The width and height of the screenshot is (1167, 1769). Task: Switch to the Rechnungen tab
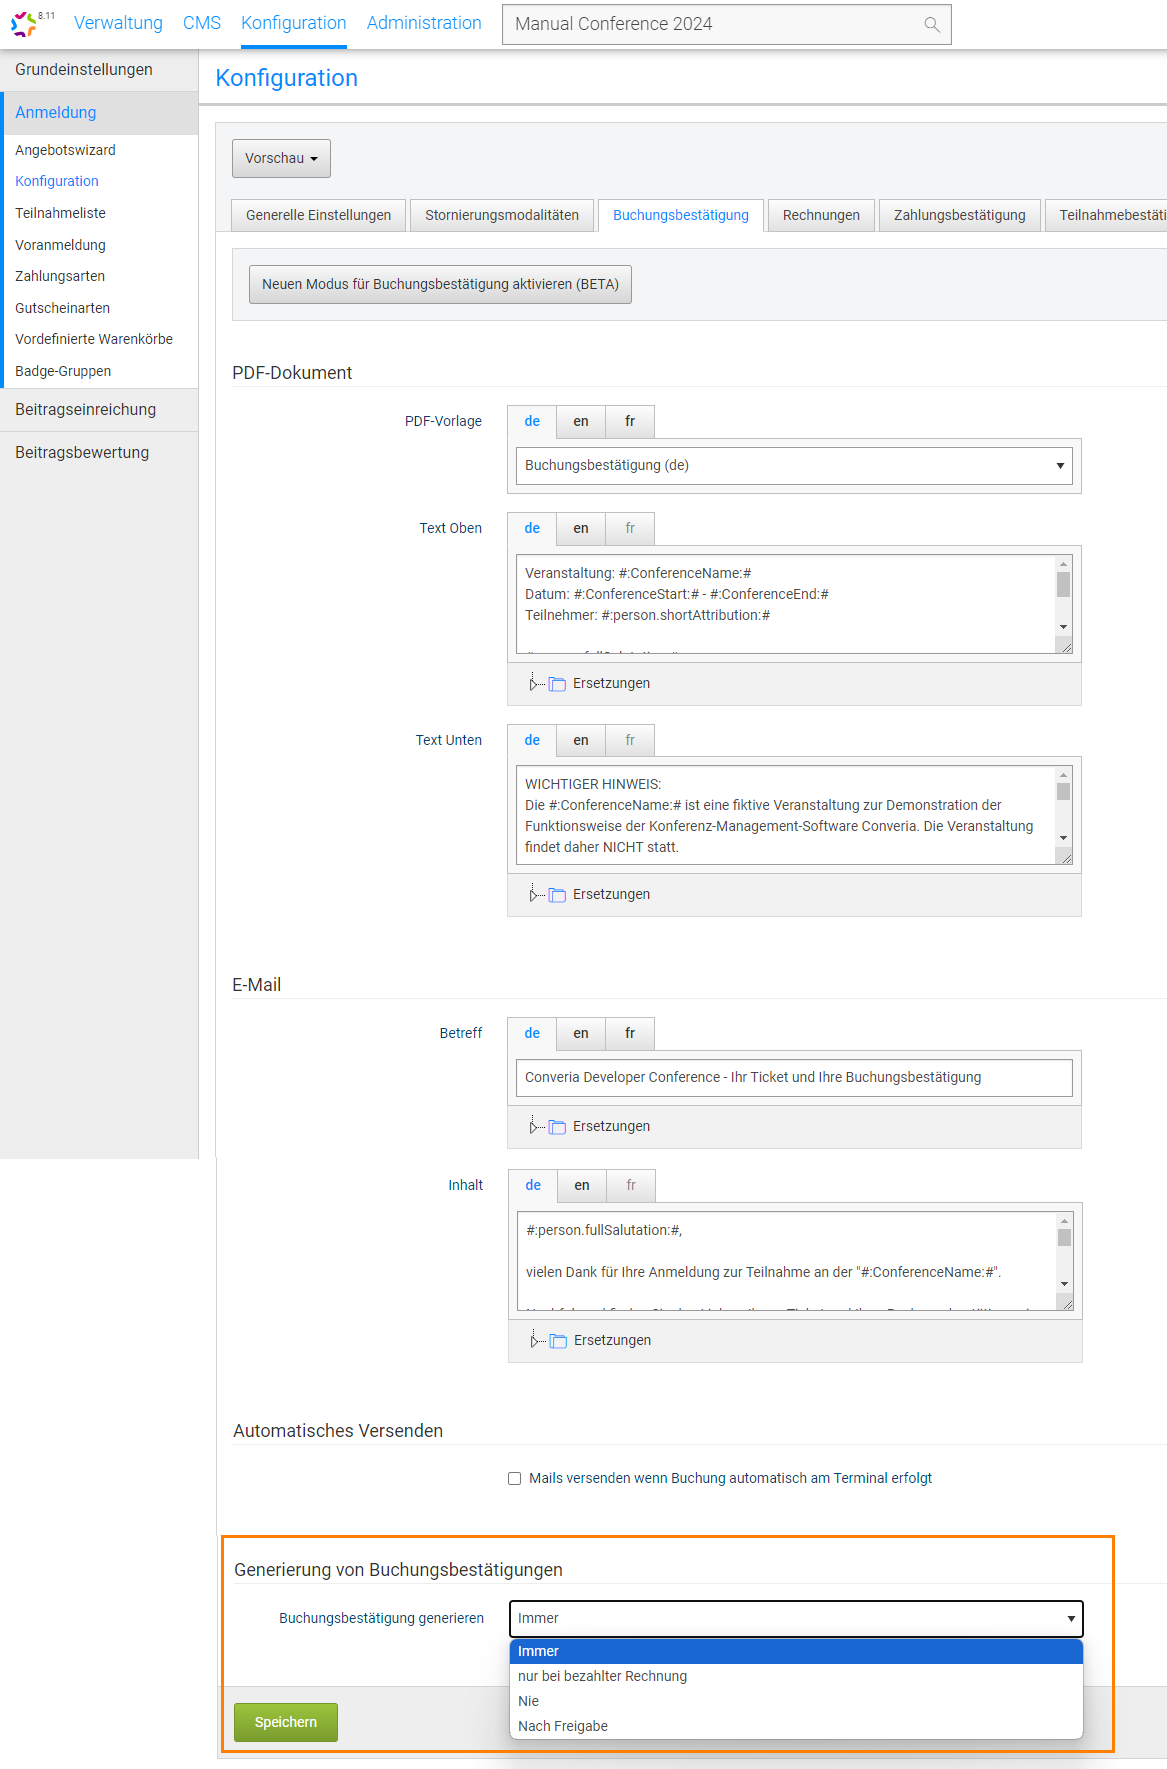coord(821,215)
